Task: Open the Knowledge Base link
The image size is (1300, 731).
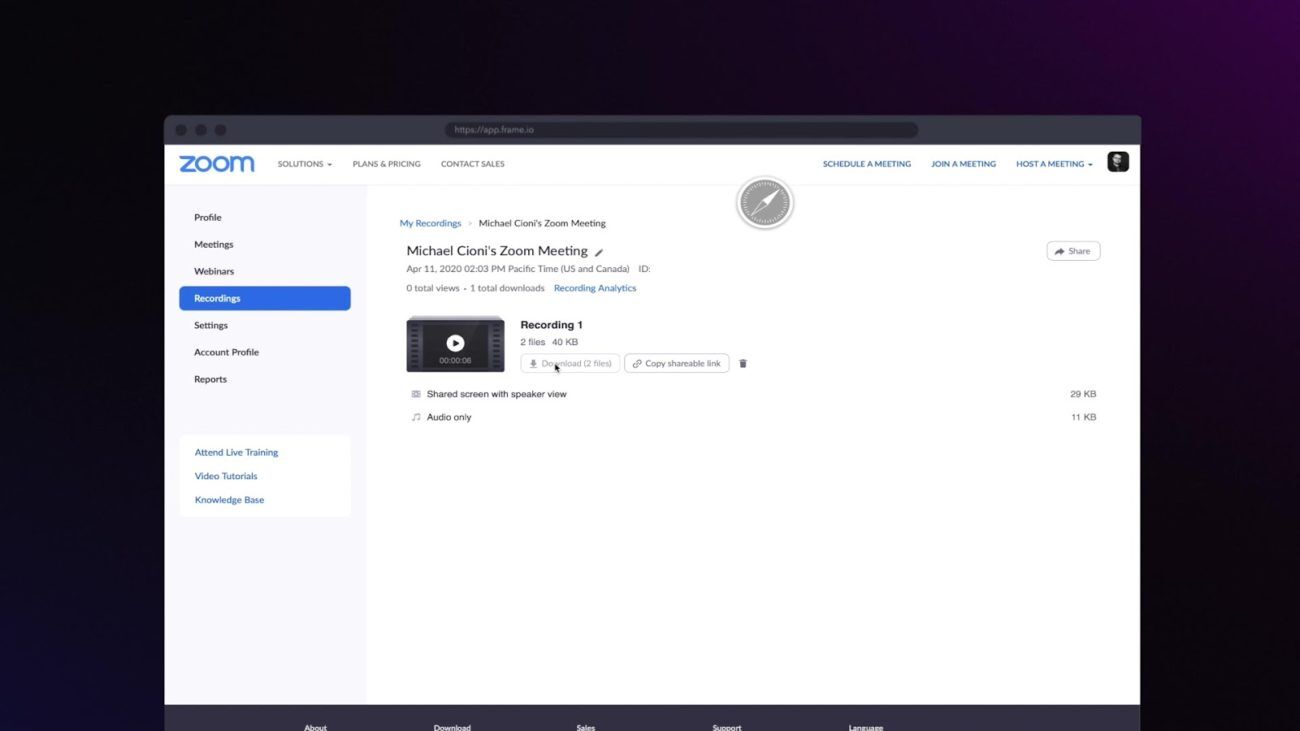Action: tap(229, 499)
